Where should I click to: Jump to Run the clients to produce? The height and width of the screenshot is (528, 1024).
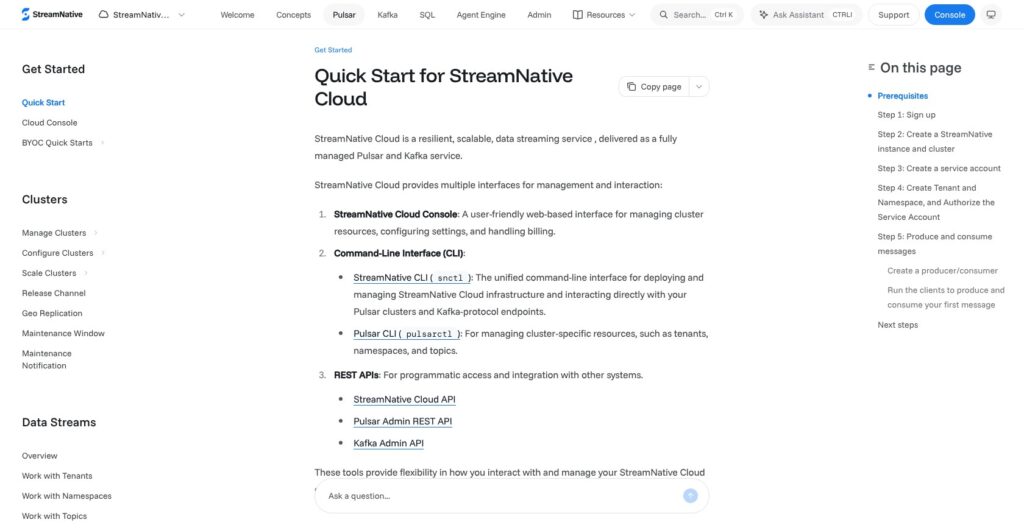coord(946,297)
